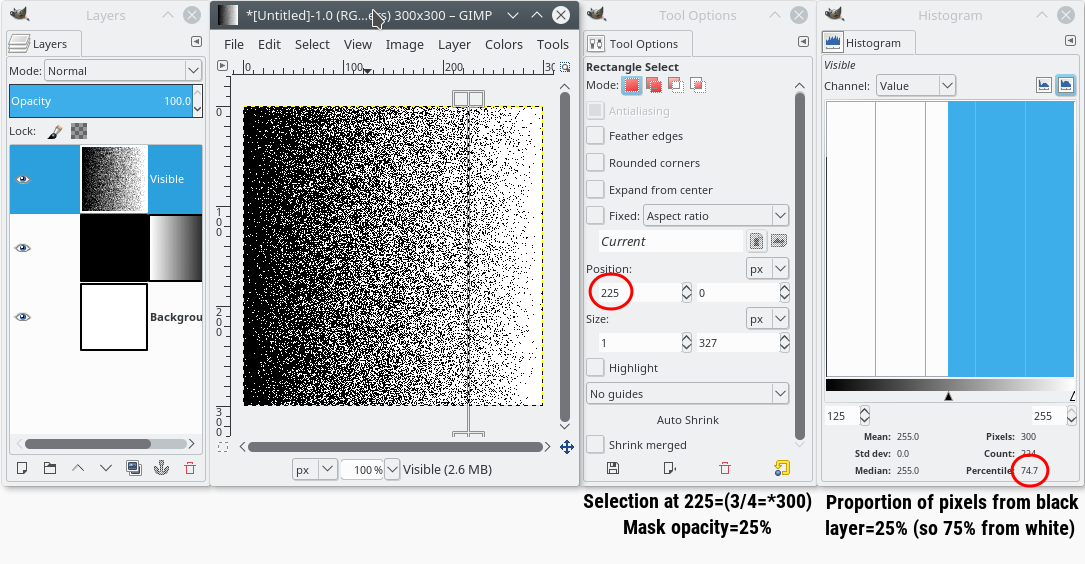Enable Expand from center option
1085x564 pixels.
595,190
